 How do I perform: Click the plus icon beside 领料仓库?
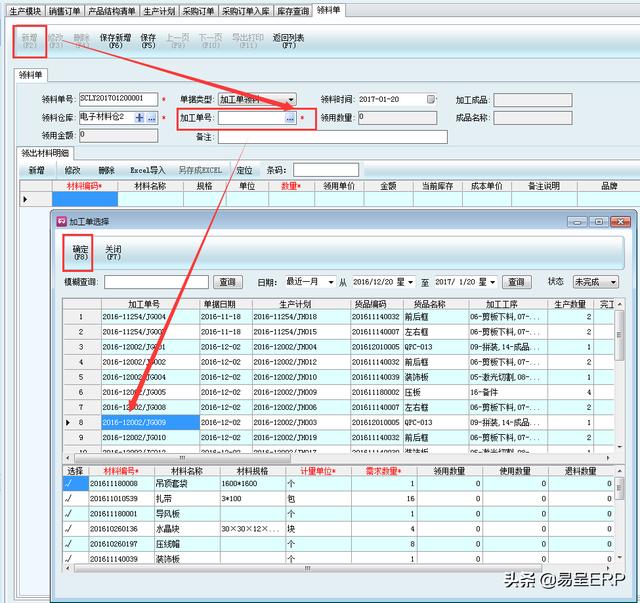140,118
